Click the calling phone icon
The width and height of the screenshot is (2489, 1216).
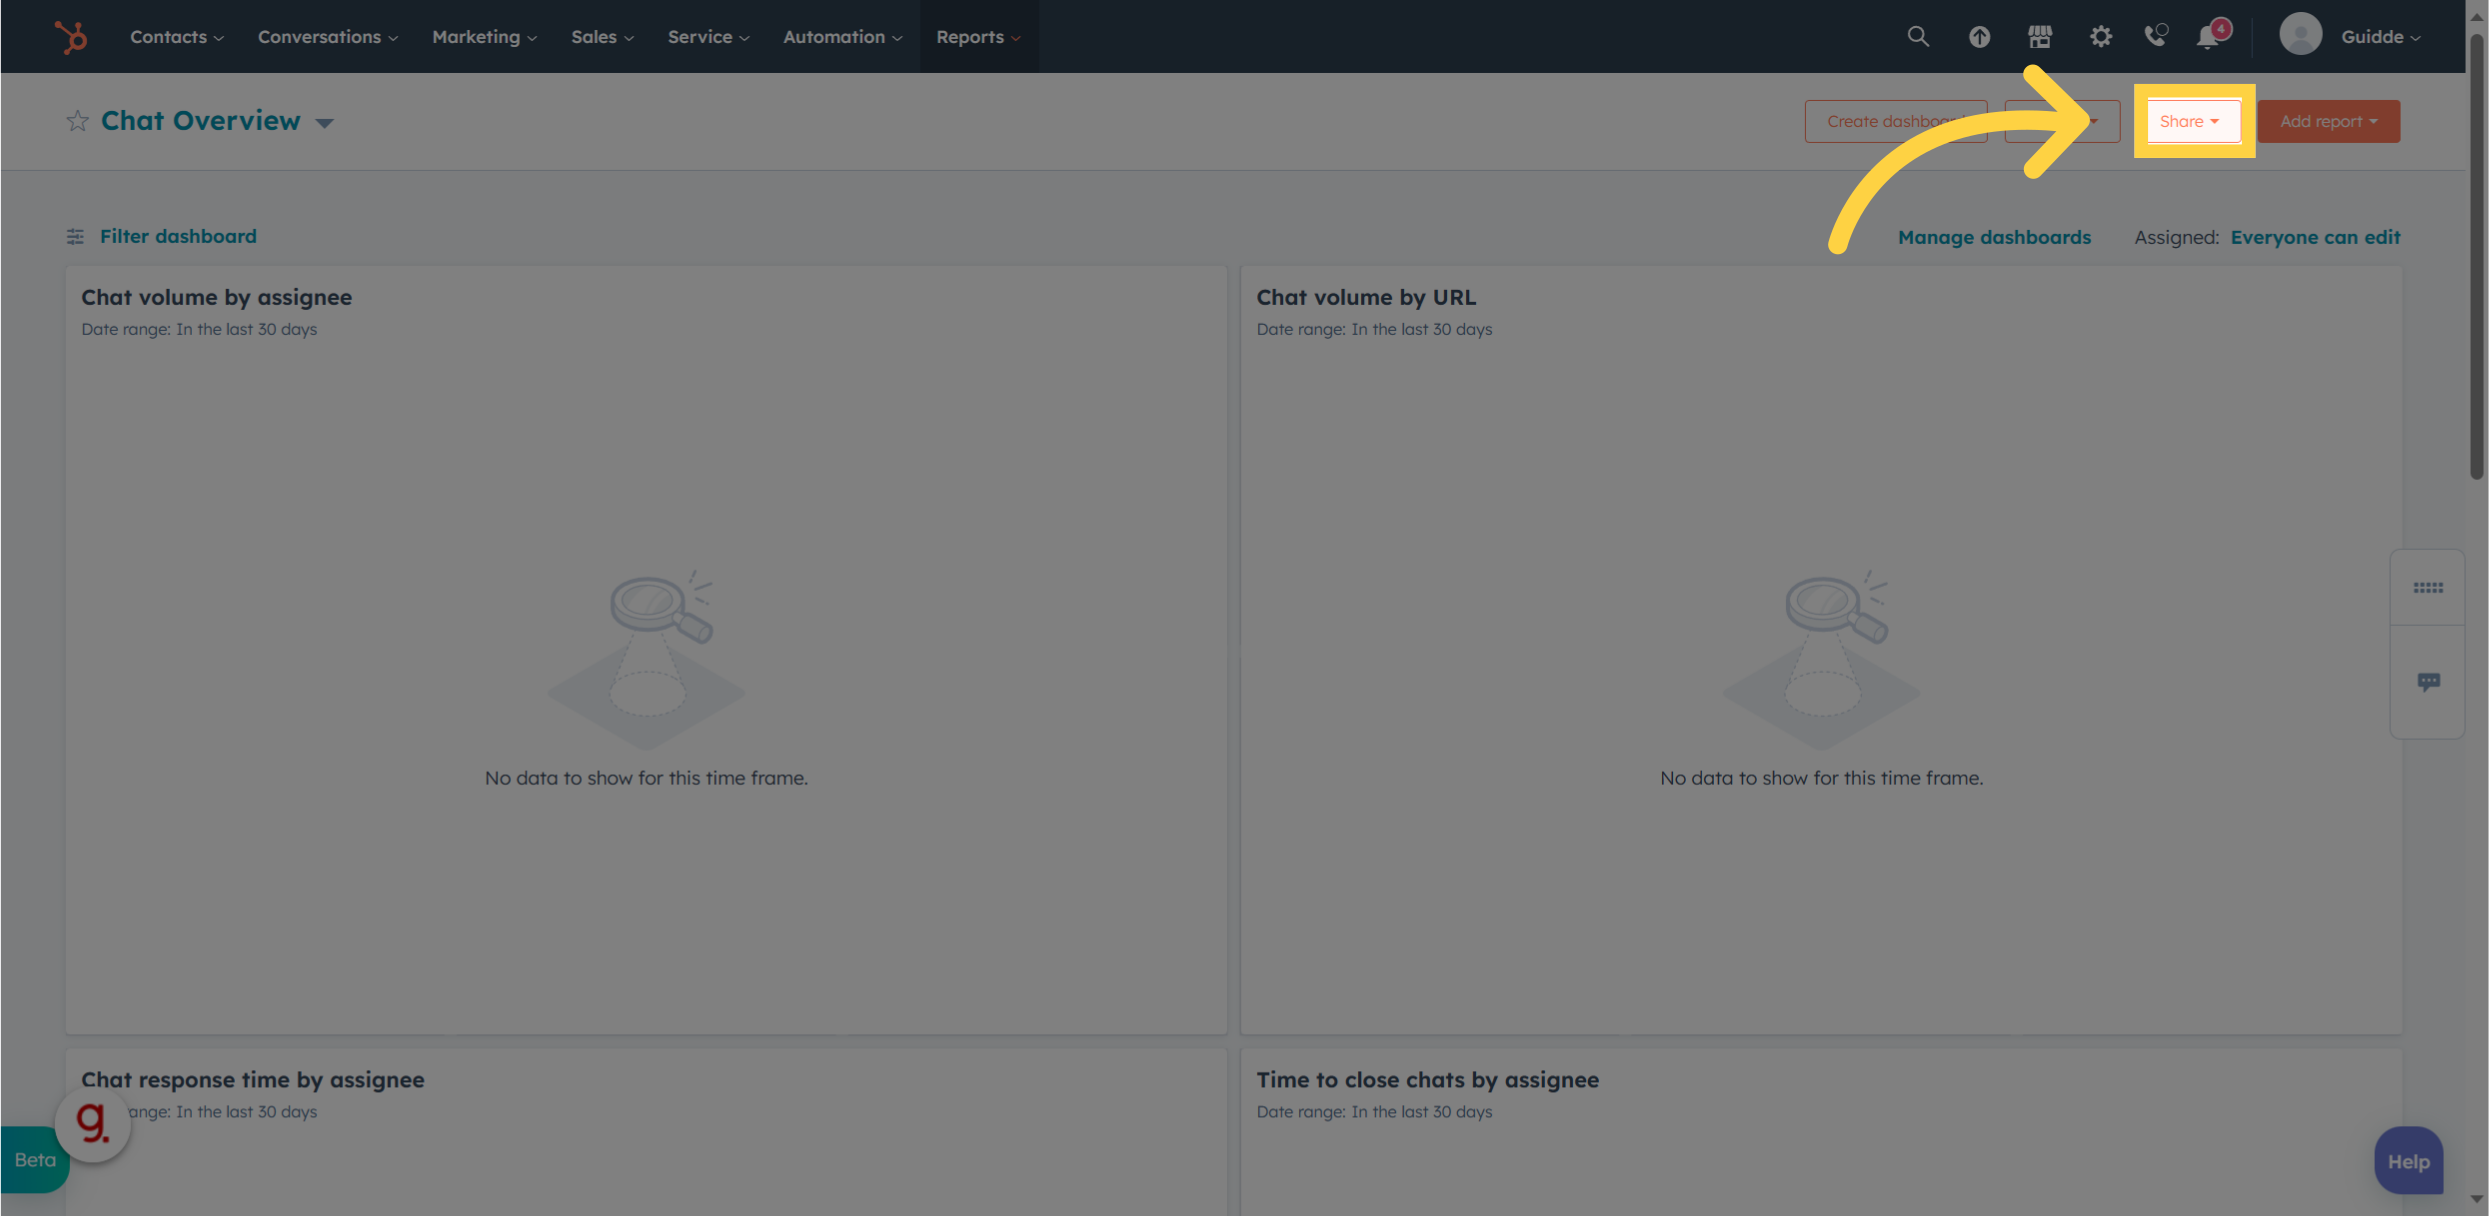[2156, 36]
